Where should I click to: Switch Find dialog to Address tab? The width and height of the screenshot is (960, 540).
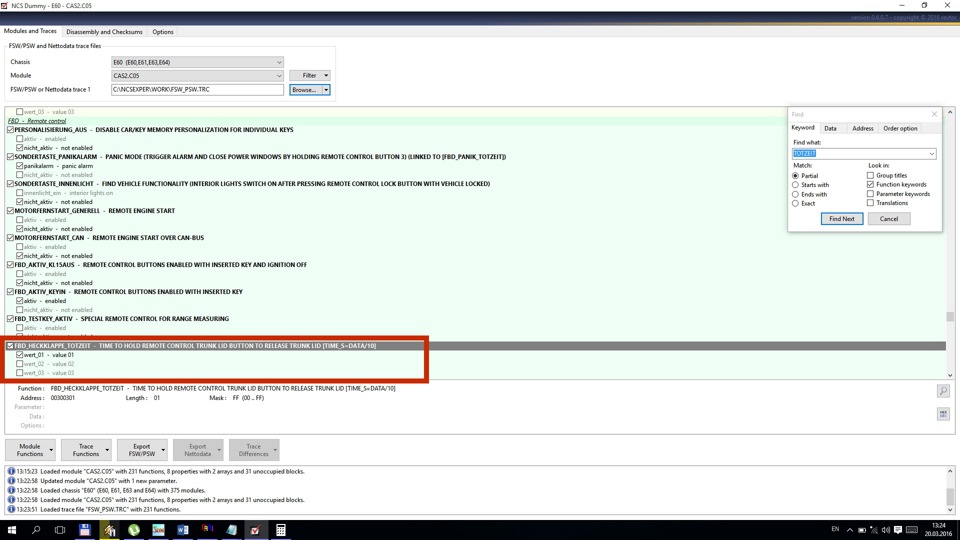point(863,129)
